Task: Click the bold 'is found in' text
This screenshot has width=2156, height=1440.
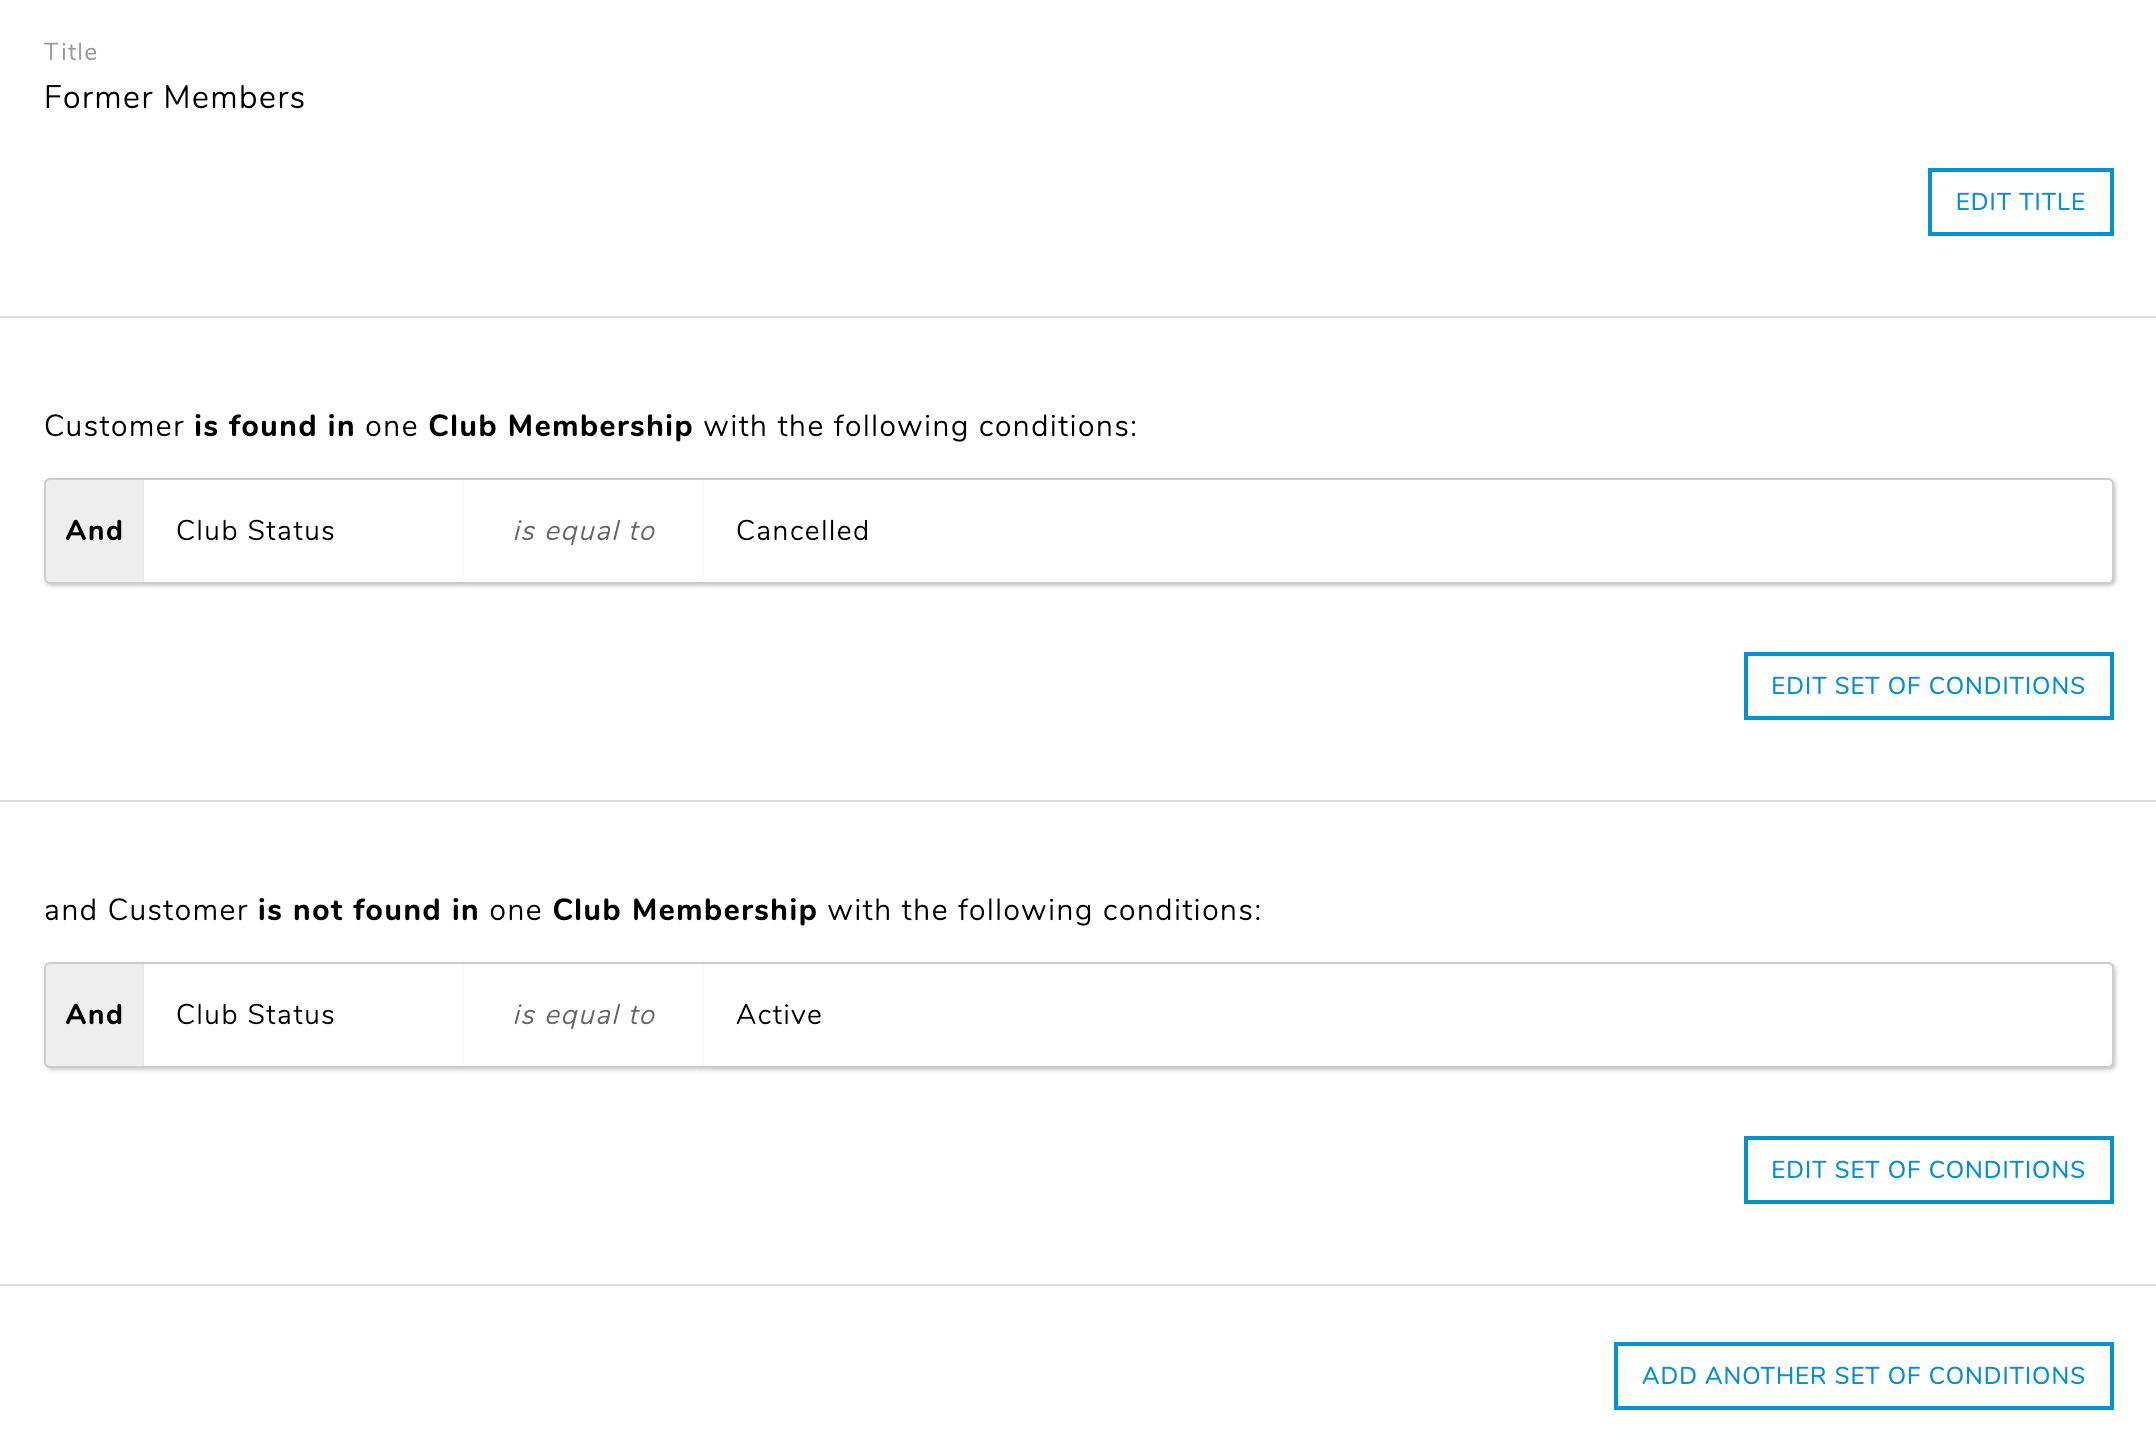Action: click(x=274, y=427)
